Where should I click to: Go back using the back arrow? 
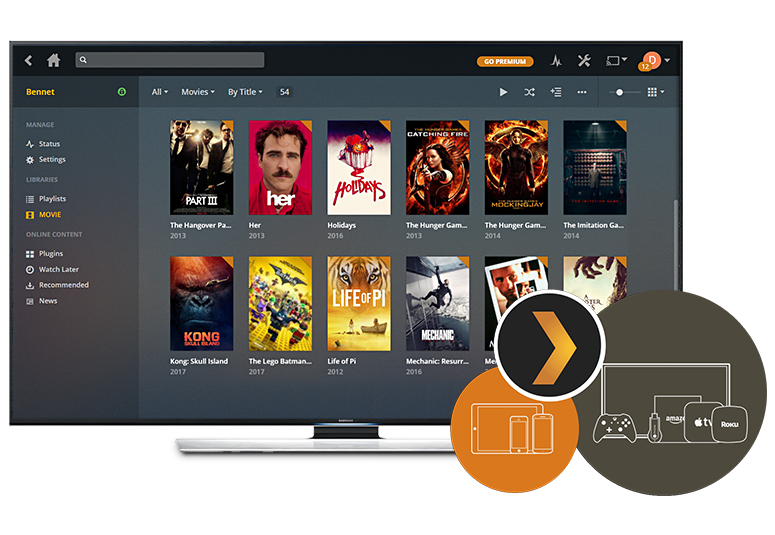click(29, 61)
